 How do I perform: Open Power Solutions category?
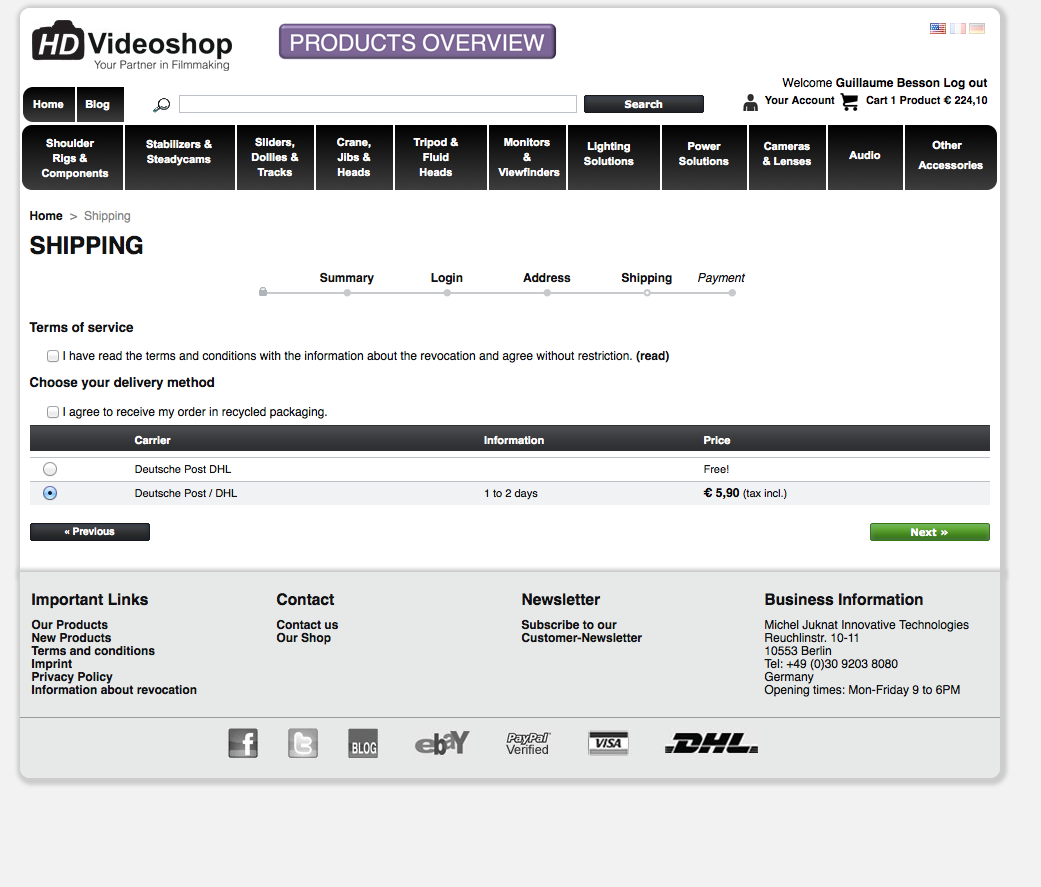coord(704,158)
